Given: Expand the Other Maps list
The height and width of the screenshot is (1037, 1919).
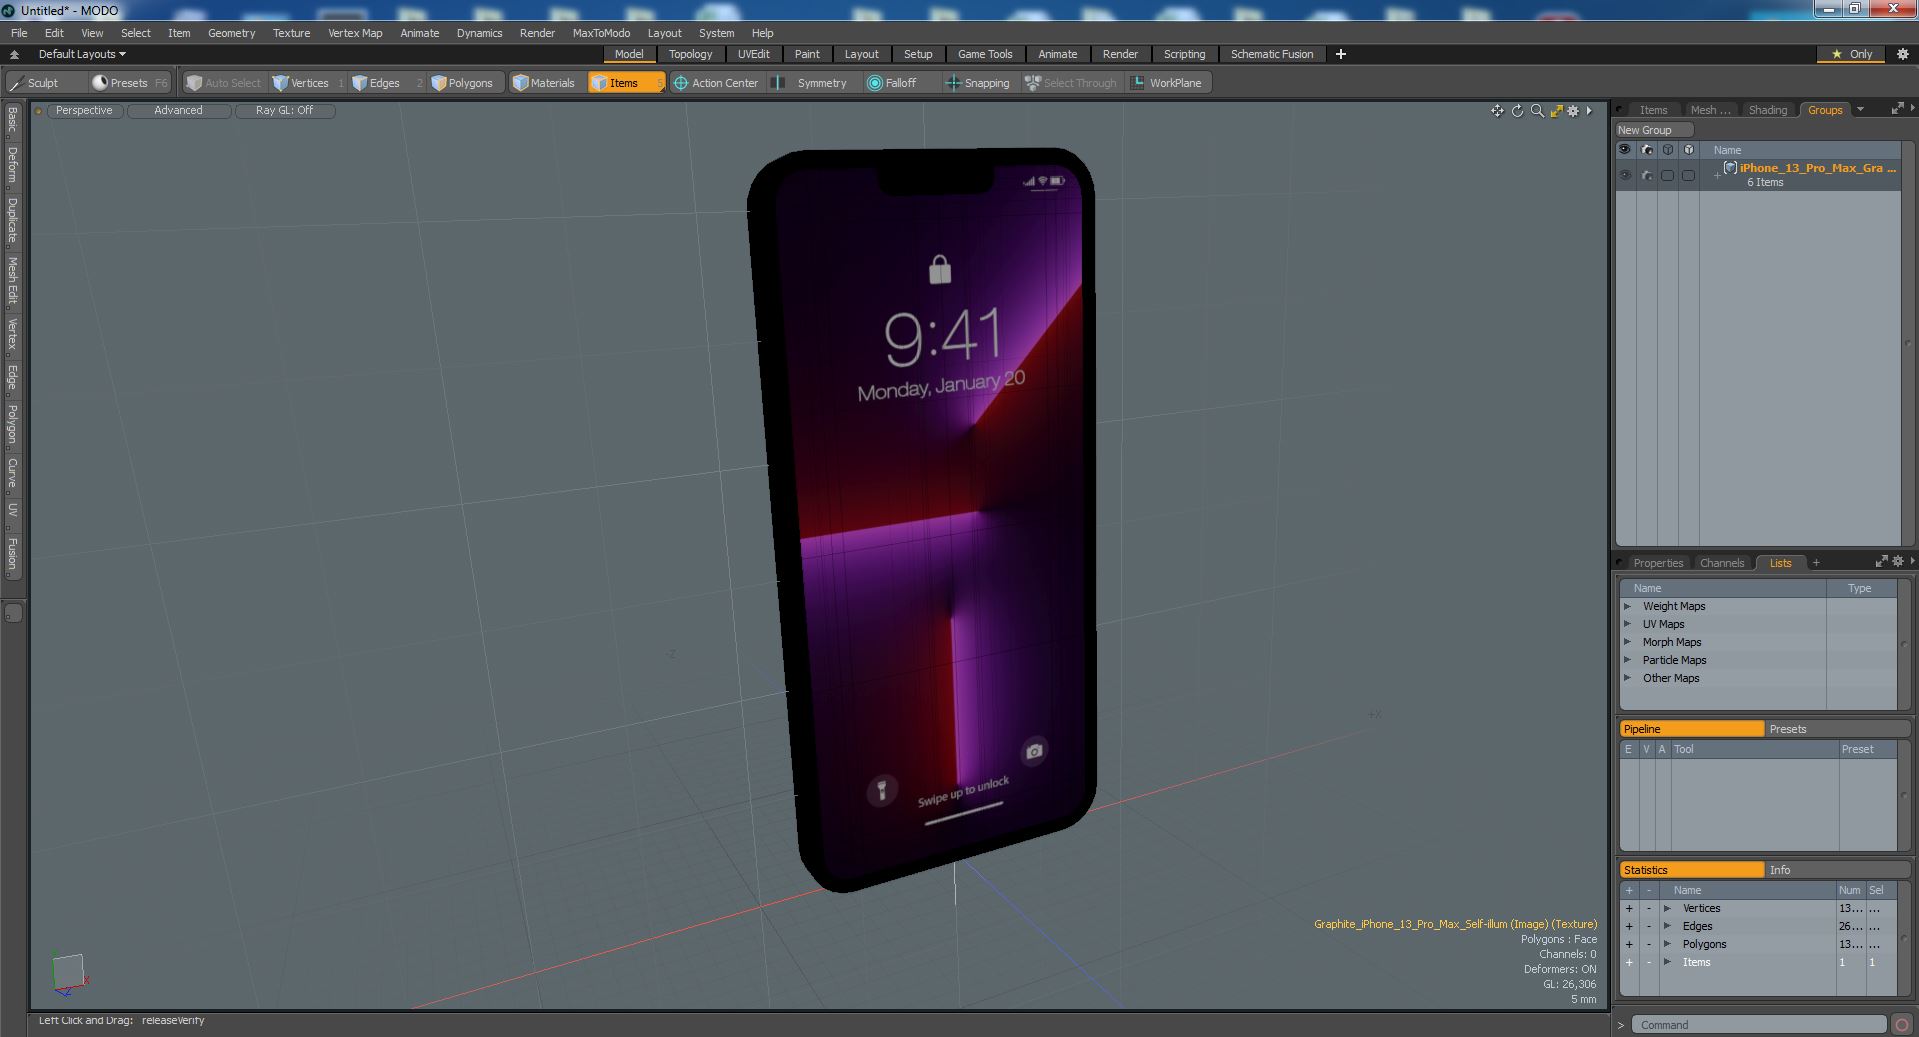Looking at the screenshot, I should [x=1628, y=678].
